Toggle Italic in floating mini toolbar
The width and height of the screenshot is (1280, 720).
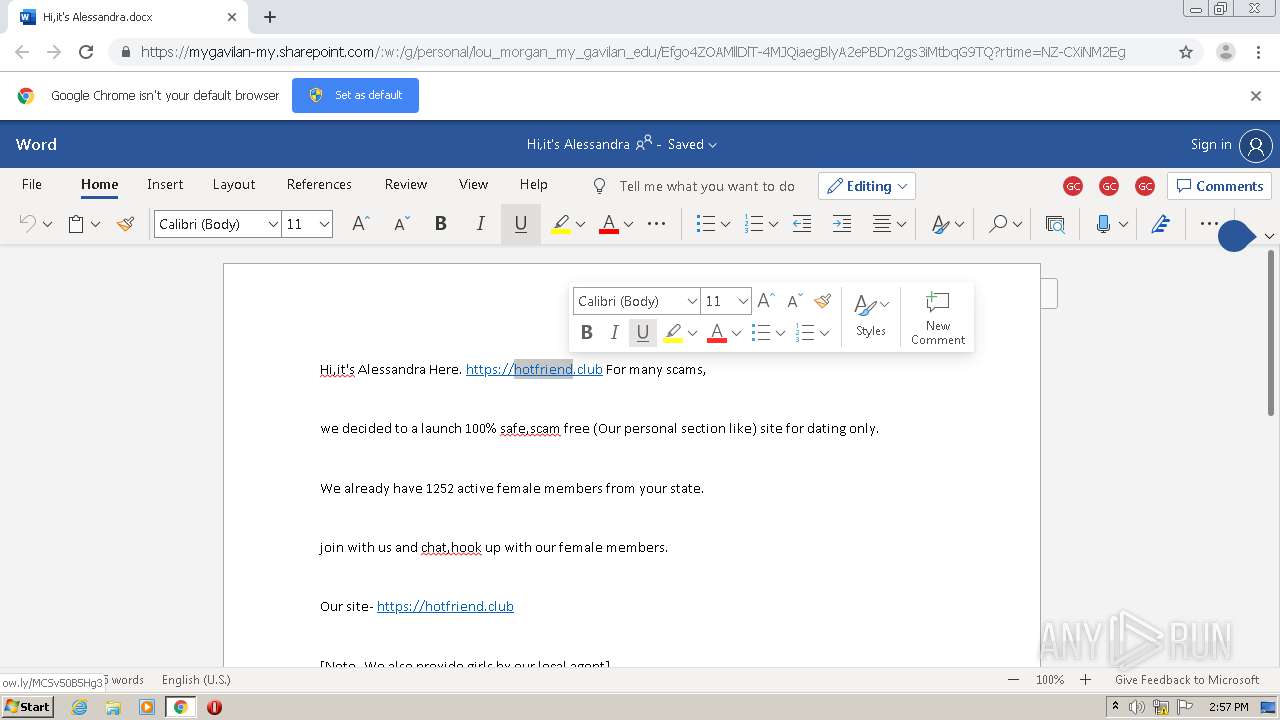[615, 332]
